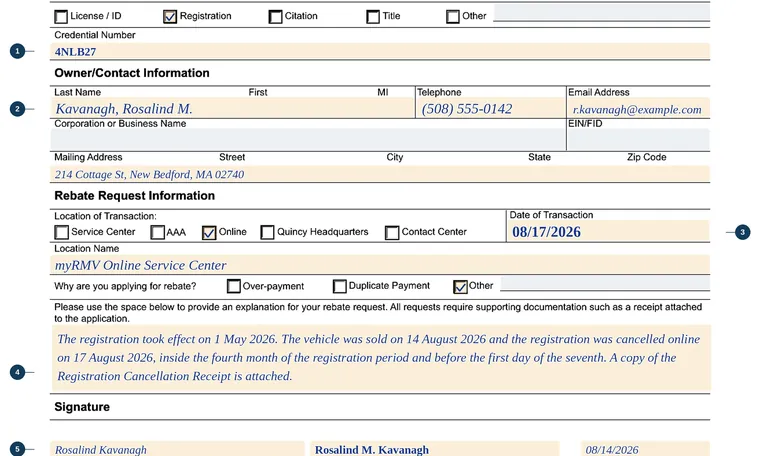760x456 pixels.
Task: Click the blank Other credential type text field
Action: coord(602,13)
